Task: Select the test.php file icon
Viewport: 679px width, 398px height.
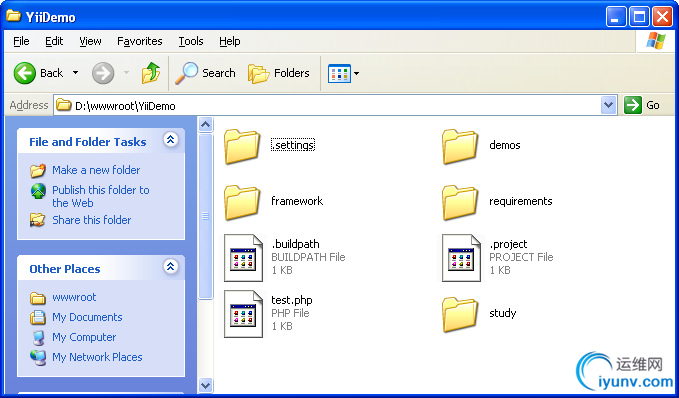Action: coord(243,314)
